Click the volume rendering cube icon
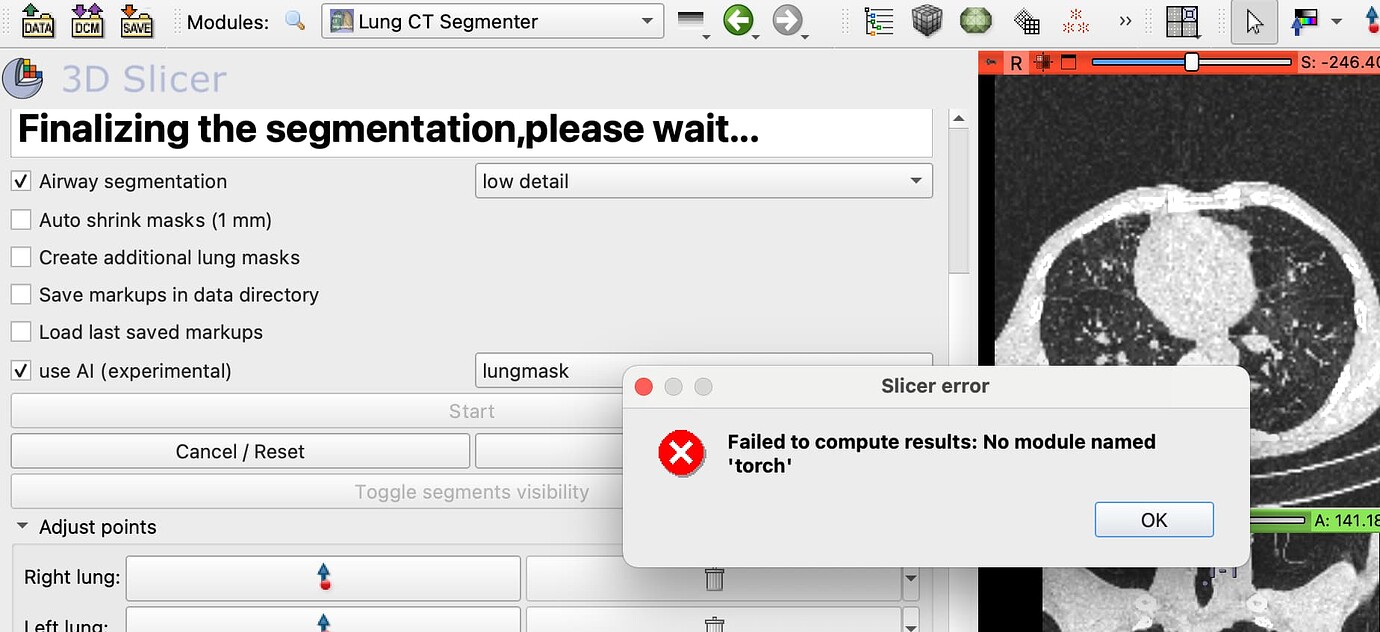Viewport: 1380px width, 632px height. [x=927, y=19]
